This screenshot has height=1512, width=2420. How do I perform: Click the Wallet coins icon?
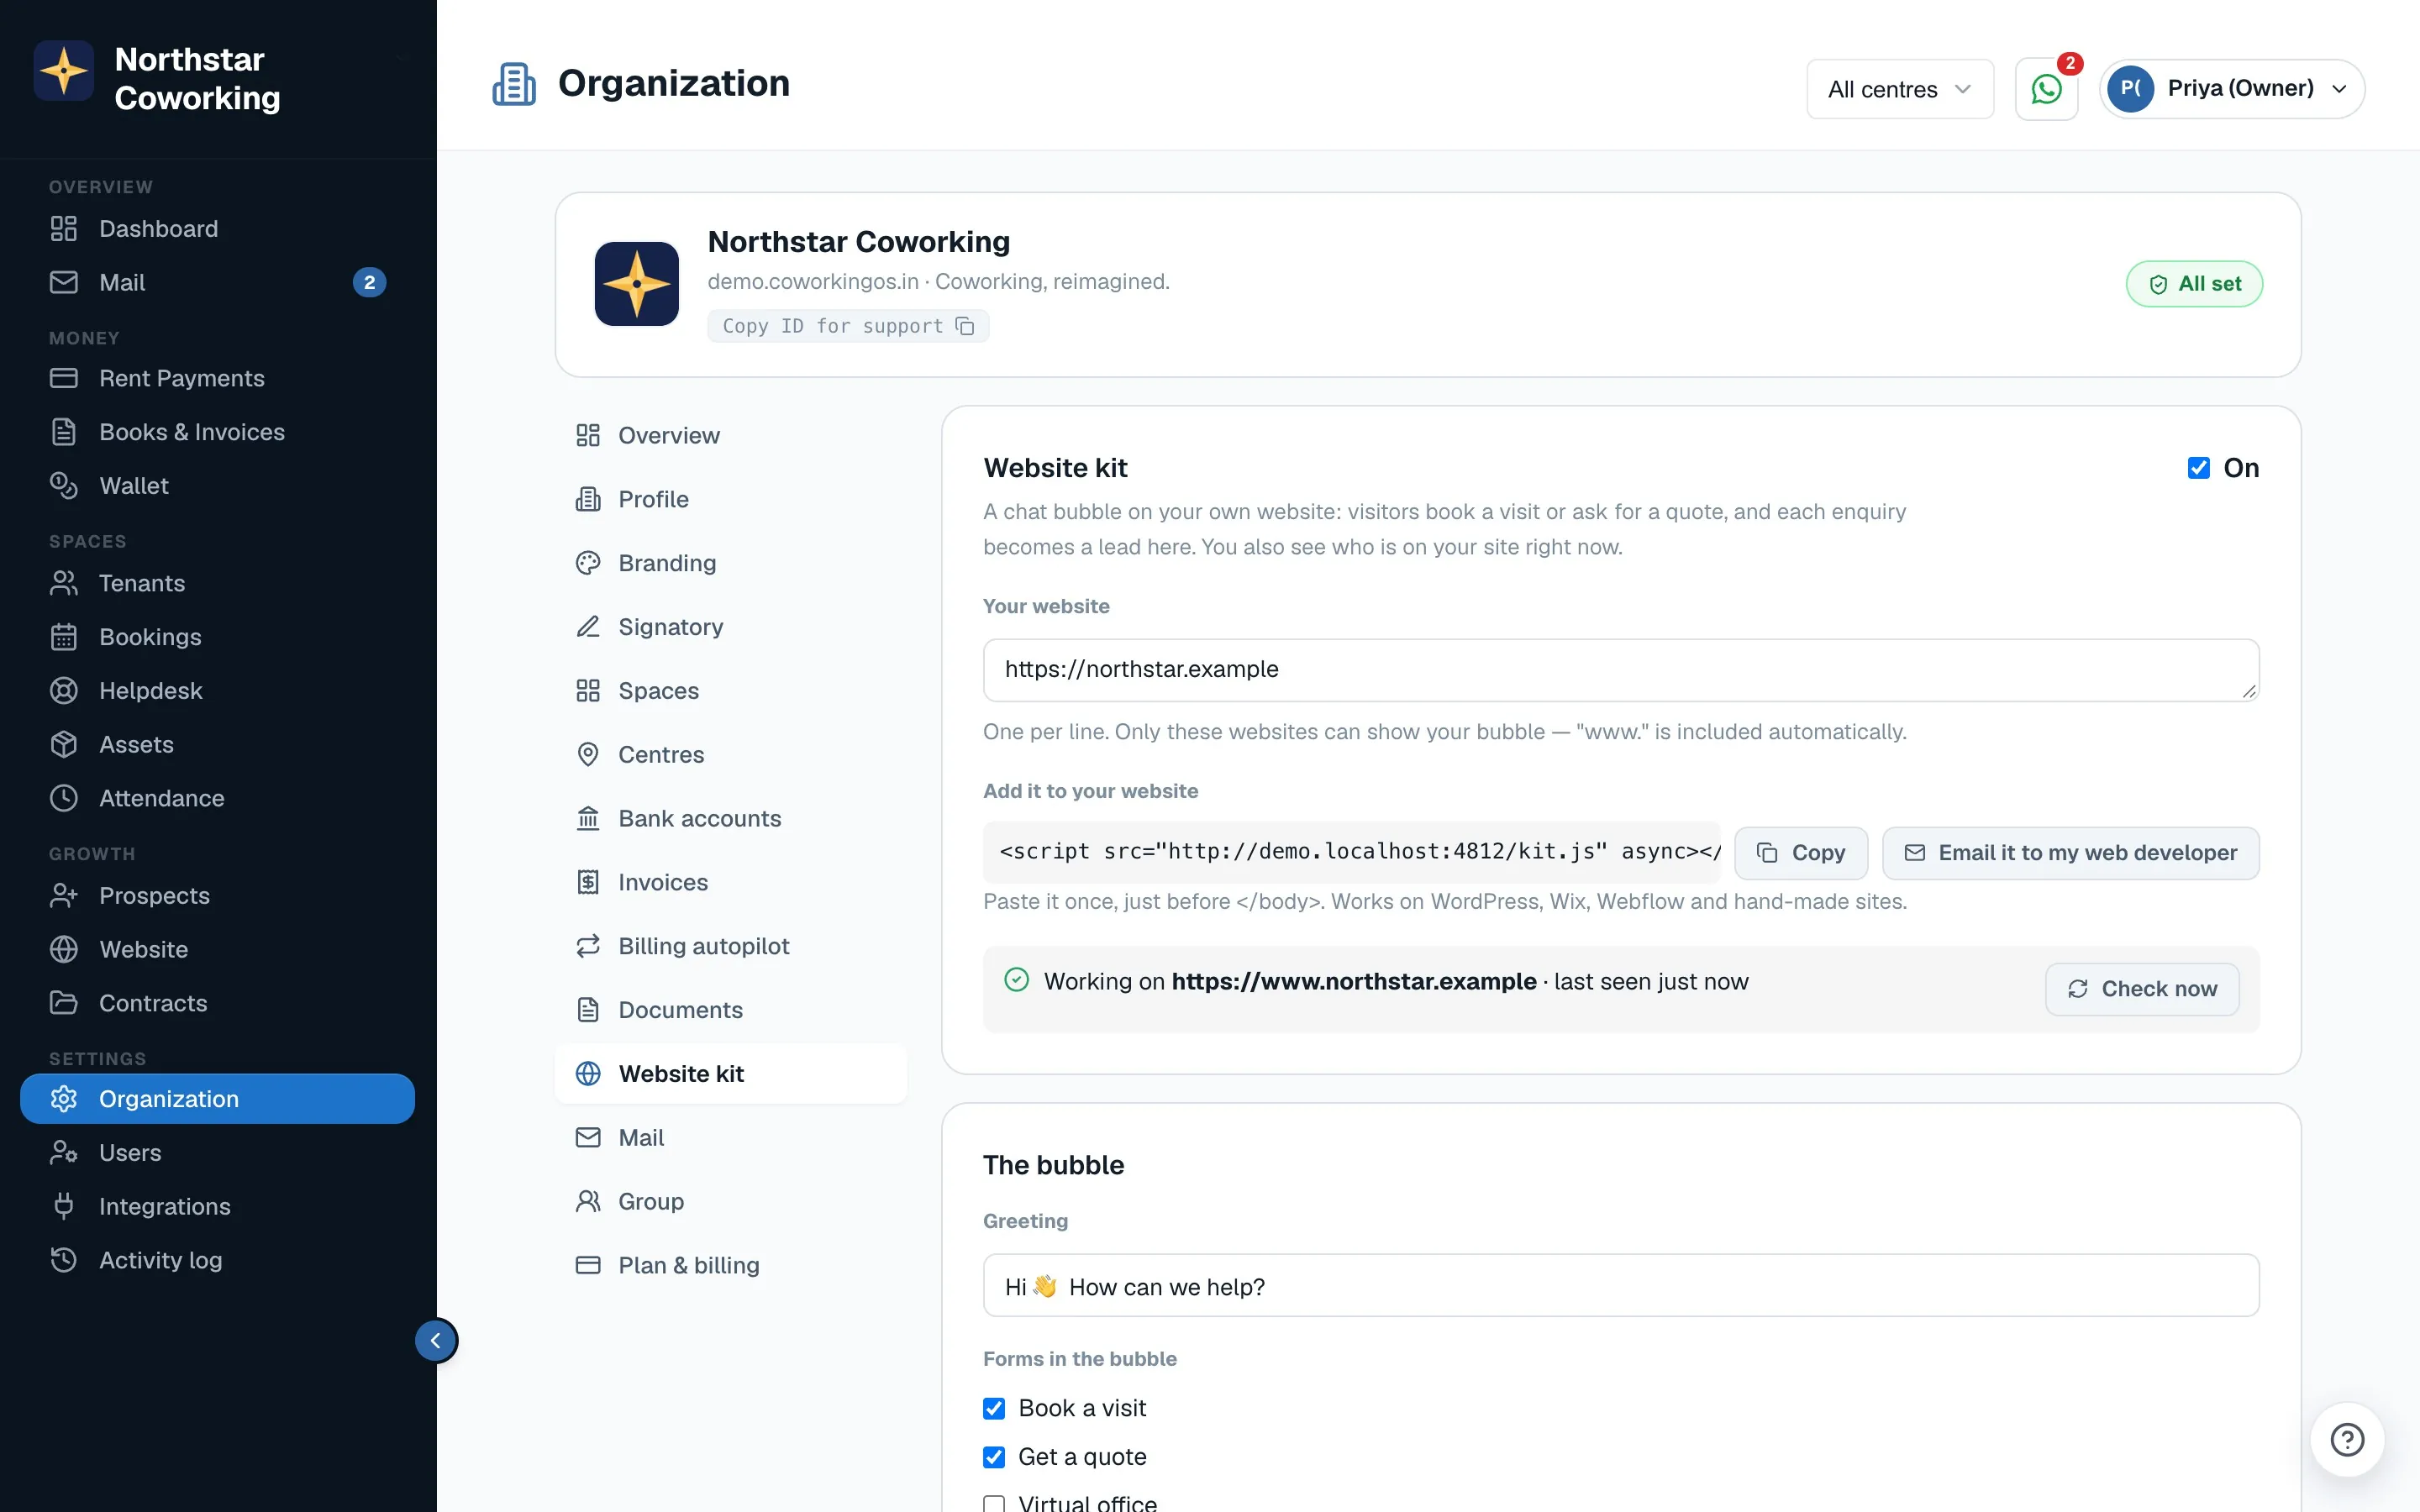(x=64, y=486)
